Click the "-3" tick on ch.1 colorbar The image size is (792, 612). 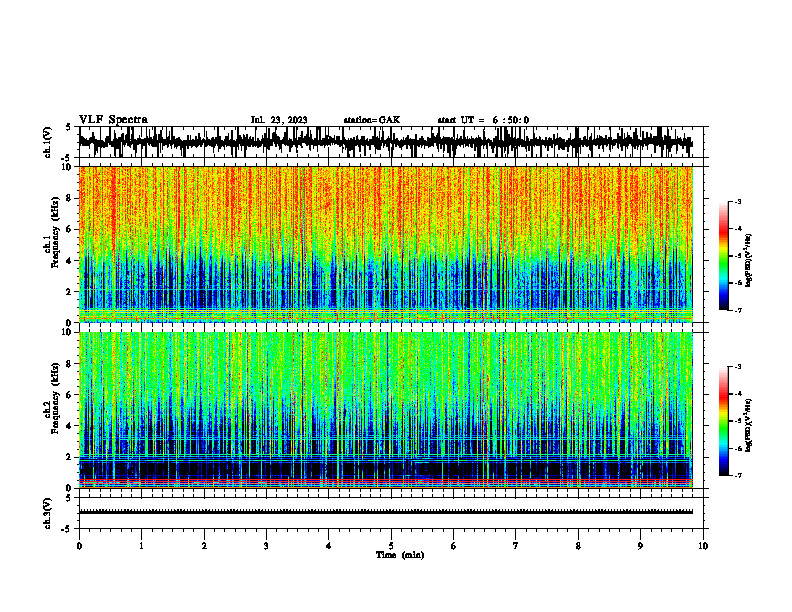[738, 201]
